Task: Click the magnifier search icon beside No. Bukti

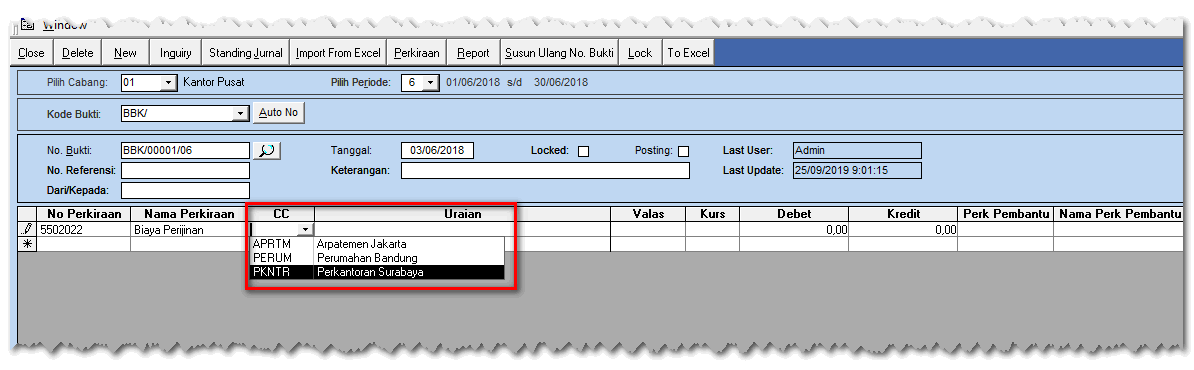Action: pos(267,151)
